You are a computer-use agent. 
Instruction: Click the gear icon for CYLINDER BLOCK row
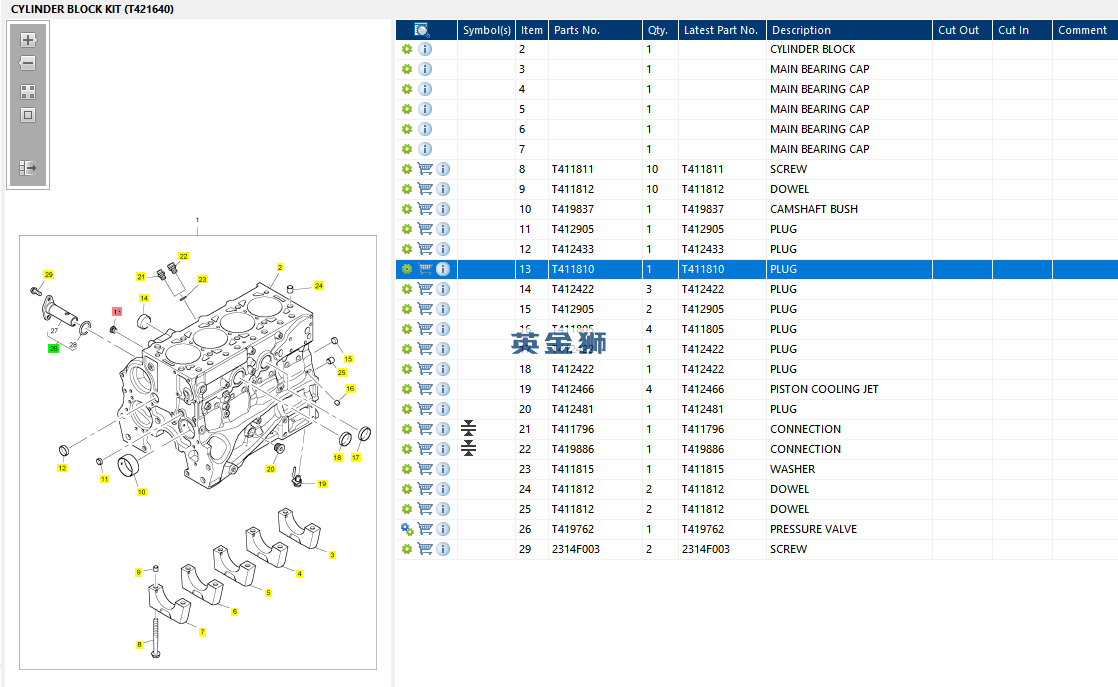point(407,49)
